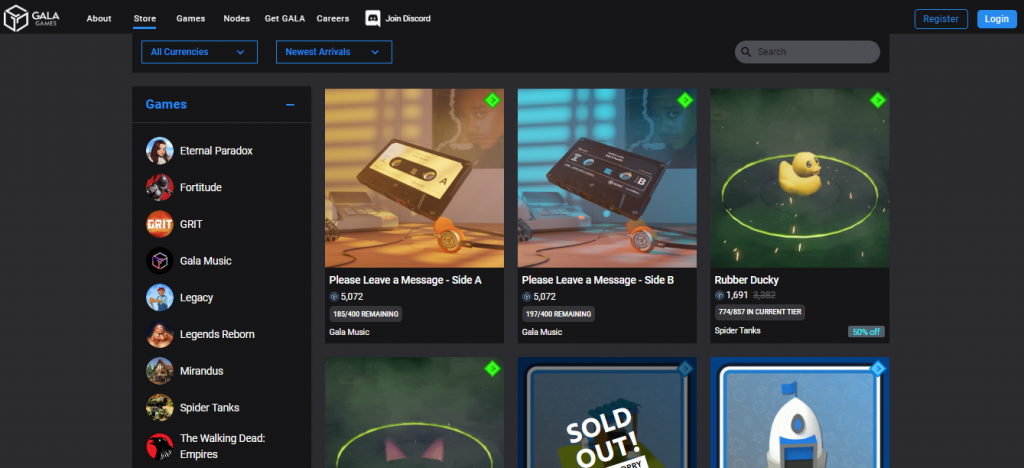This screenshot has height=468, width=1024.
Task: Click the '197/400 REMAINING' badge
Action: (x=558, y=314)
